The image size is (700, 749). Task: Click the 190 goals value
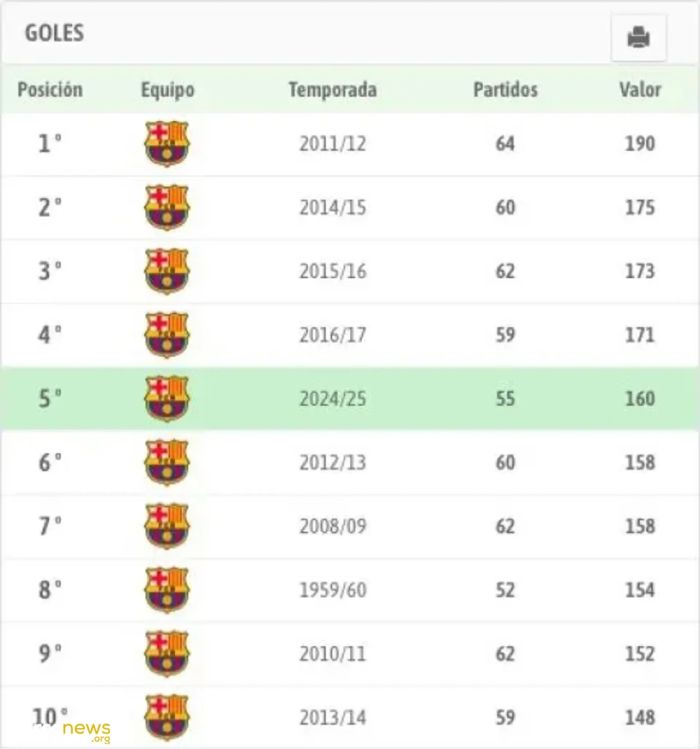(x=640, y=144)
